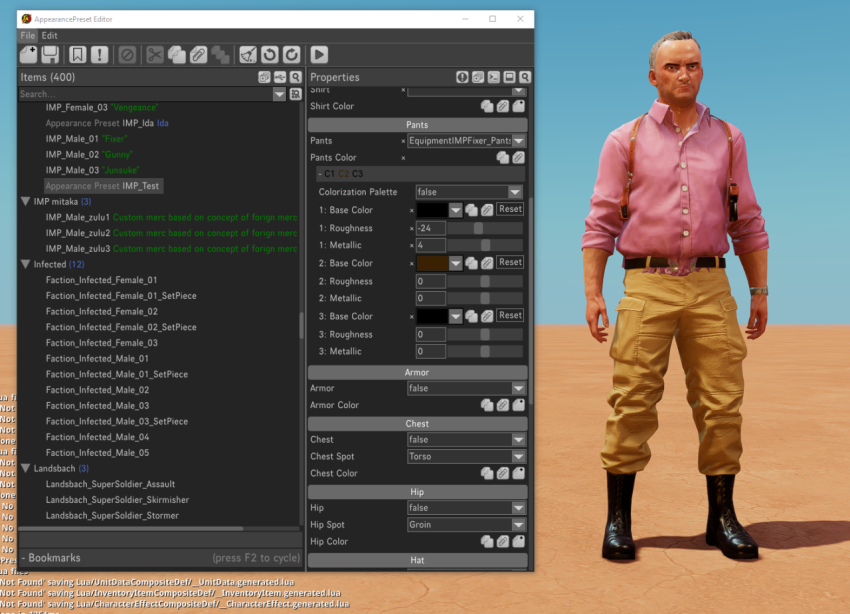The width and height of the screenshot is (850, 614).
Task: Open the Bookmark icon in the toolbar
Action: point(78,54)
